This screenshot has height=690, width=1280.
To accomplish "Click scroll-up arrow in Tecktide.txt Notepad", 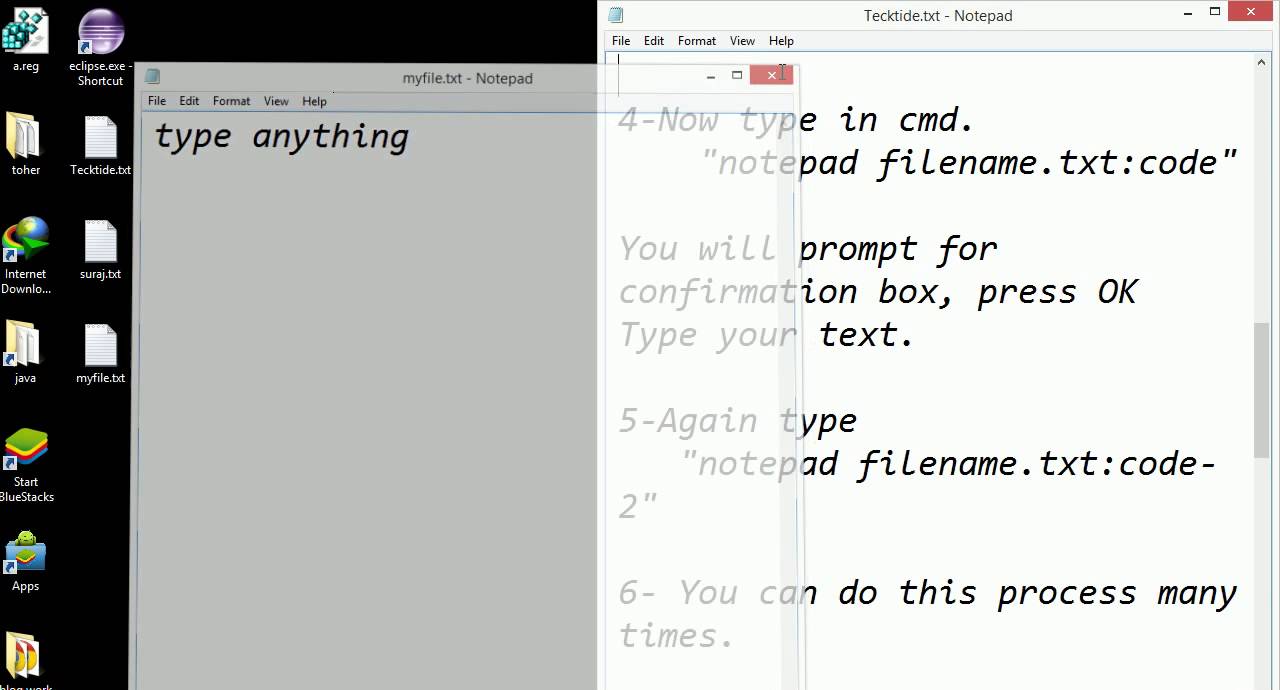I will pos(1261,62).
